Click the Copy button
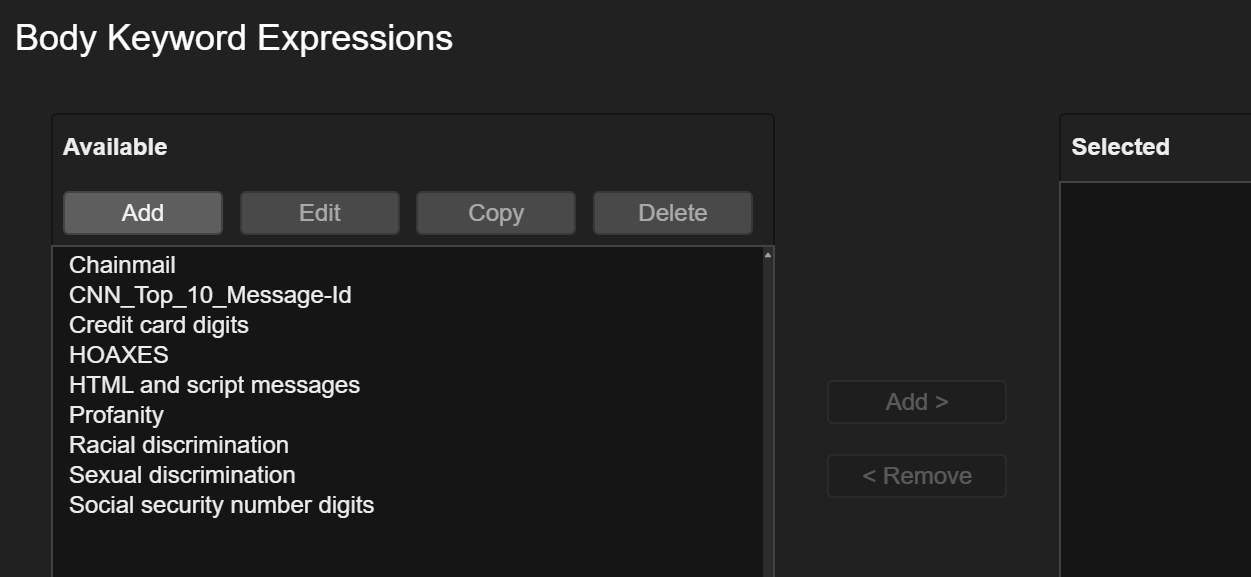The image size is (1251, 577). 496,213
